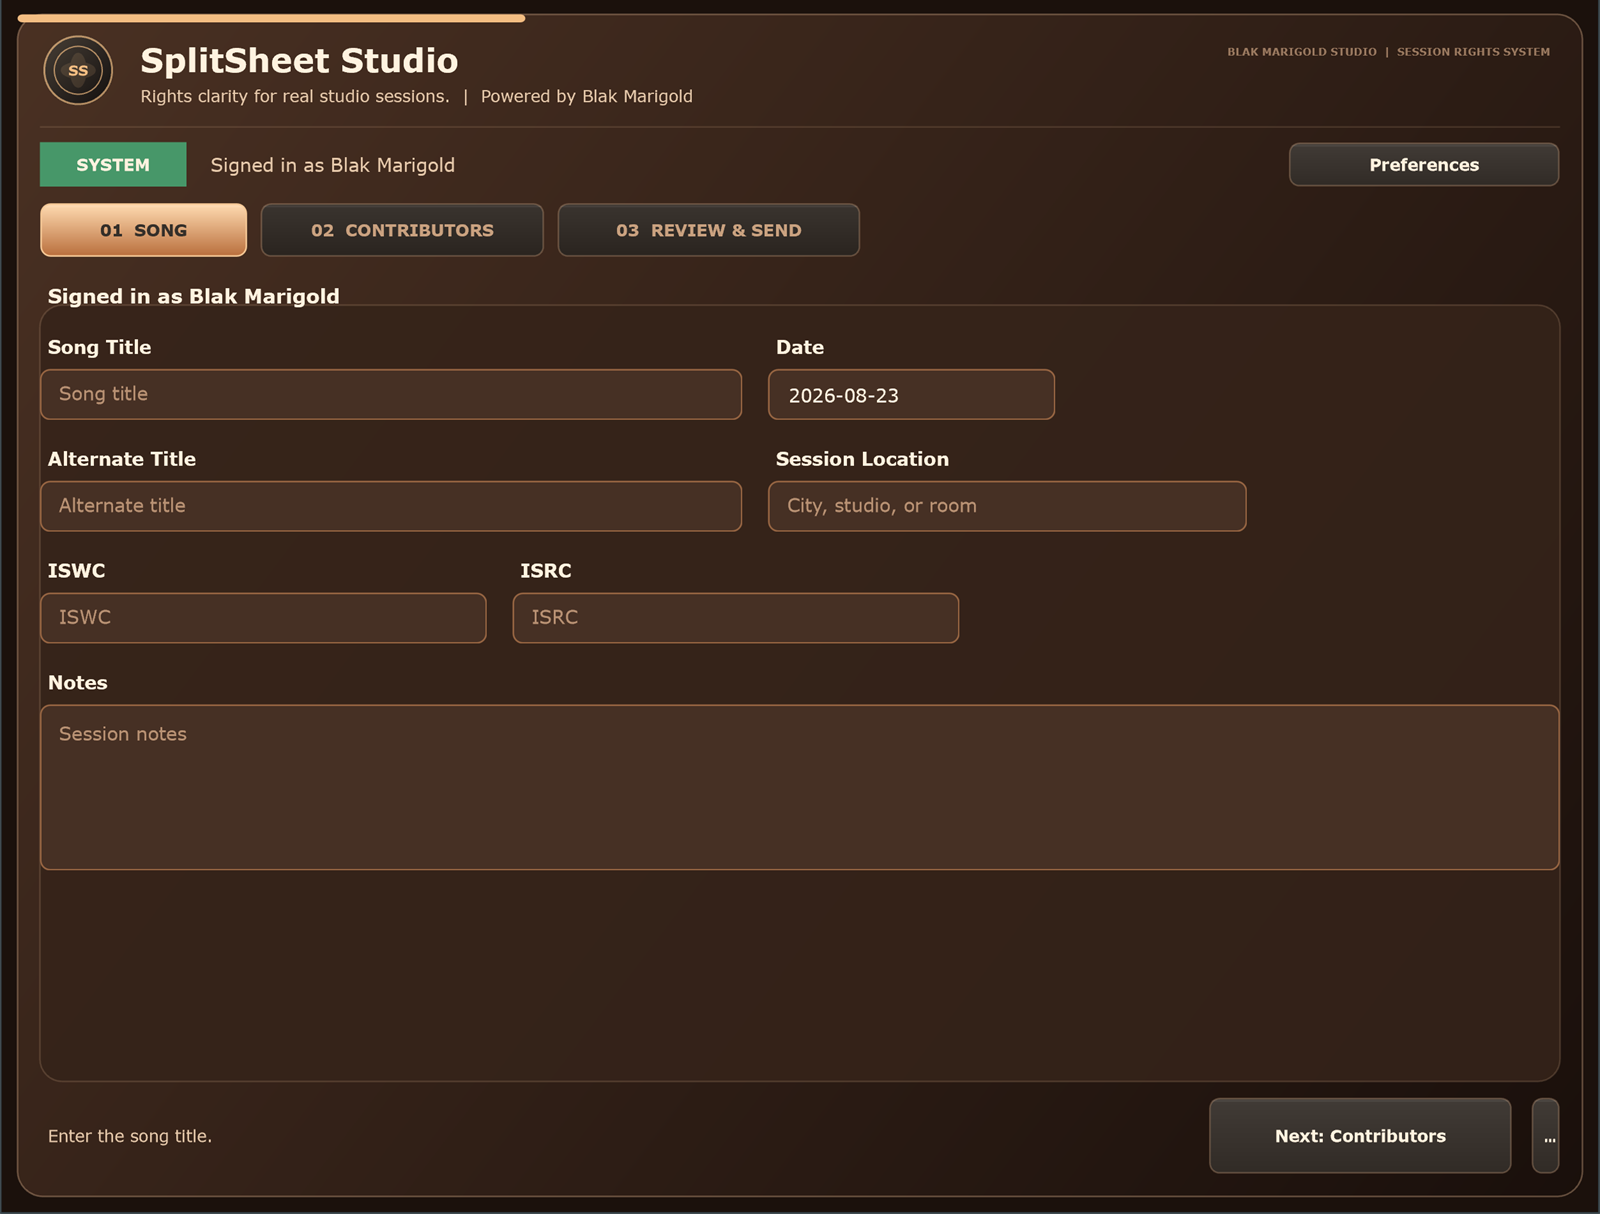
Task: Click the 'Notes' field label
Action: [78, 683]
